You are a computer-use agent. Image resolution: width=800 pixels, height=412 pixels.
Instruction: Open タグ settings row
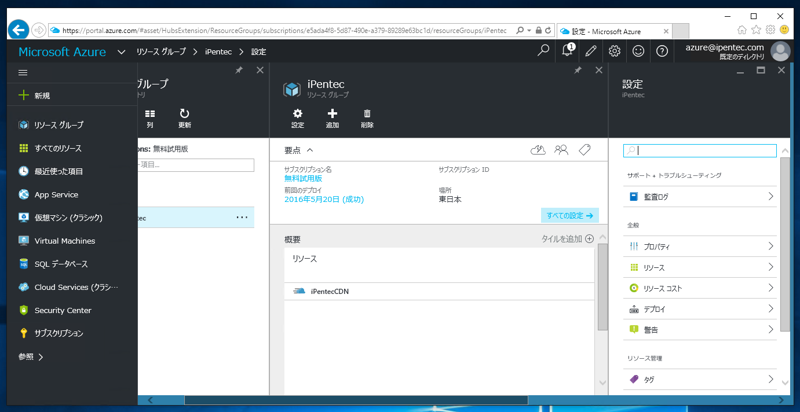click(x=700, y=379)
